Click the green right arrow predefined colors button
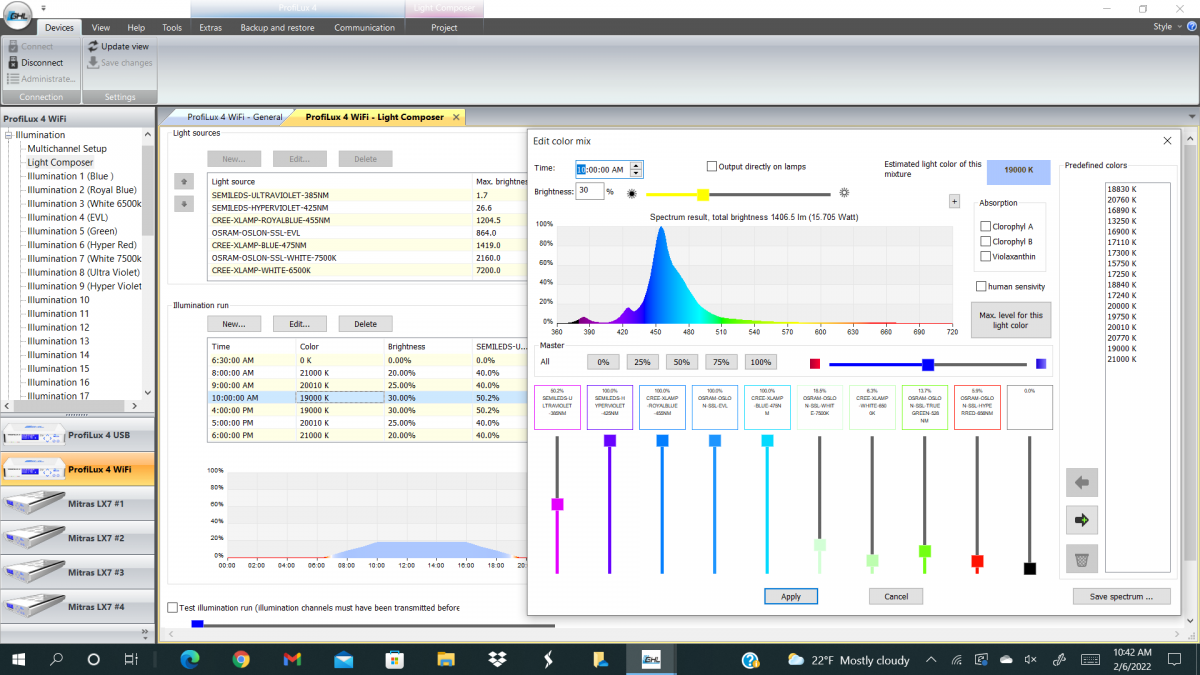 pyautogui.click(x=1081, y=520)
